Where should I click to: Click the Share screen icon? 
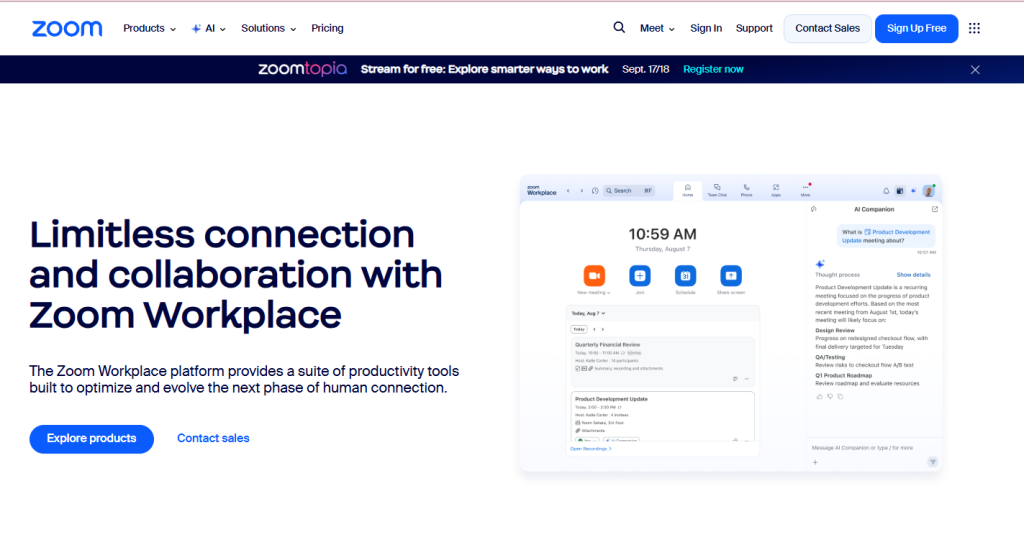click(x=731, y=275)
